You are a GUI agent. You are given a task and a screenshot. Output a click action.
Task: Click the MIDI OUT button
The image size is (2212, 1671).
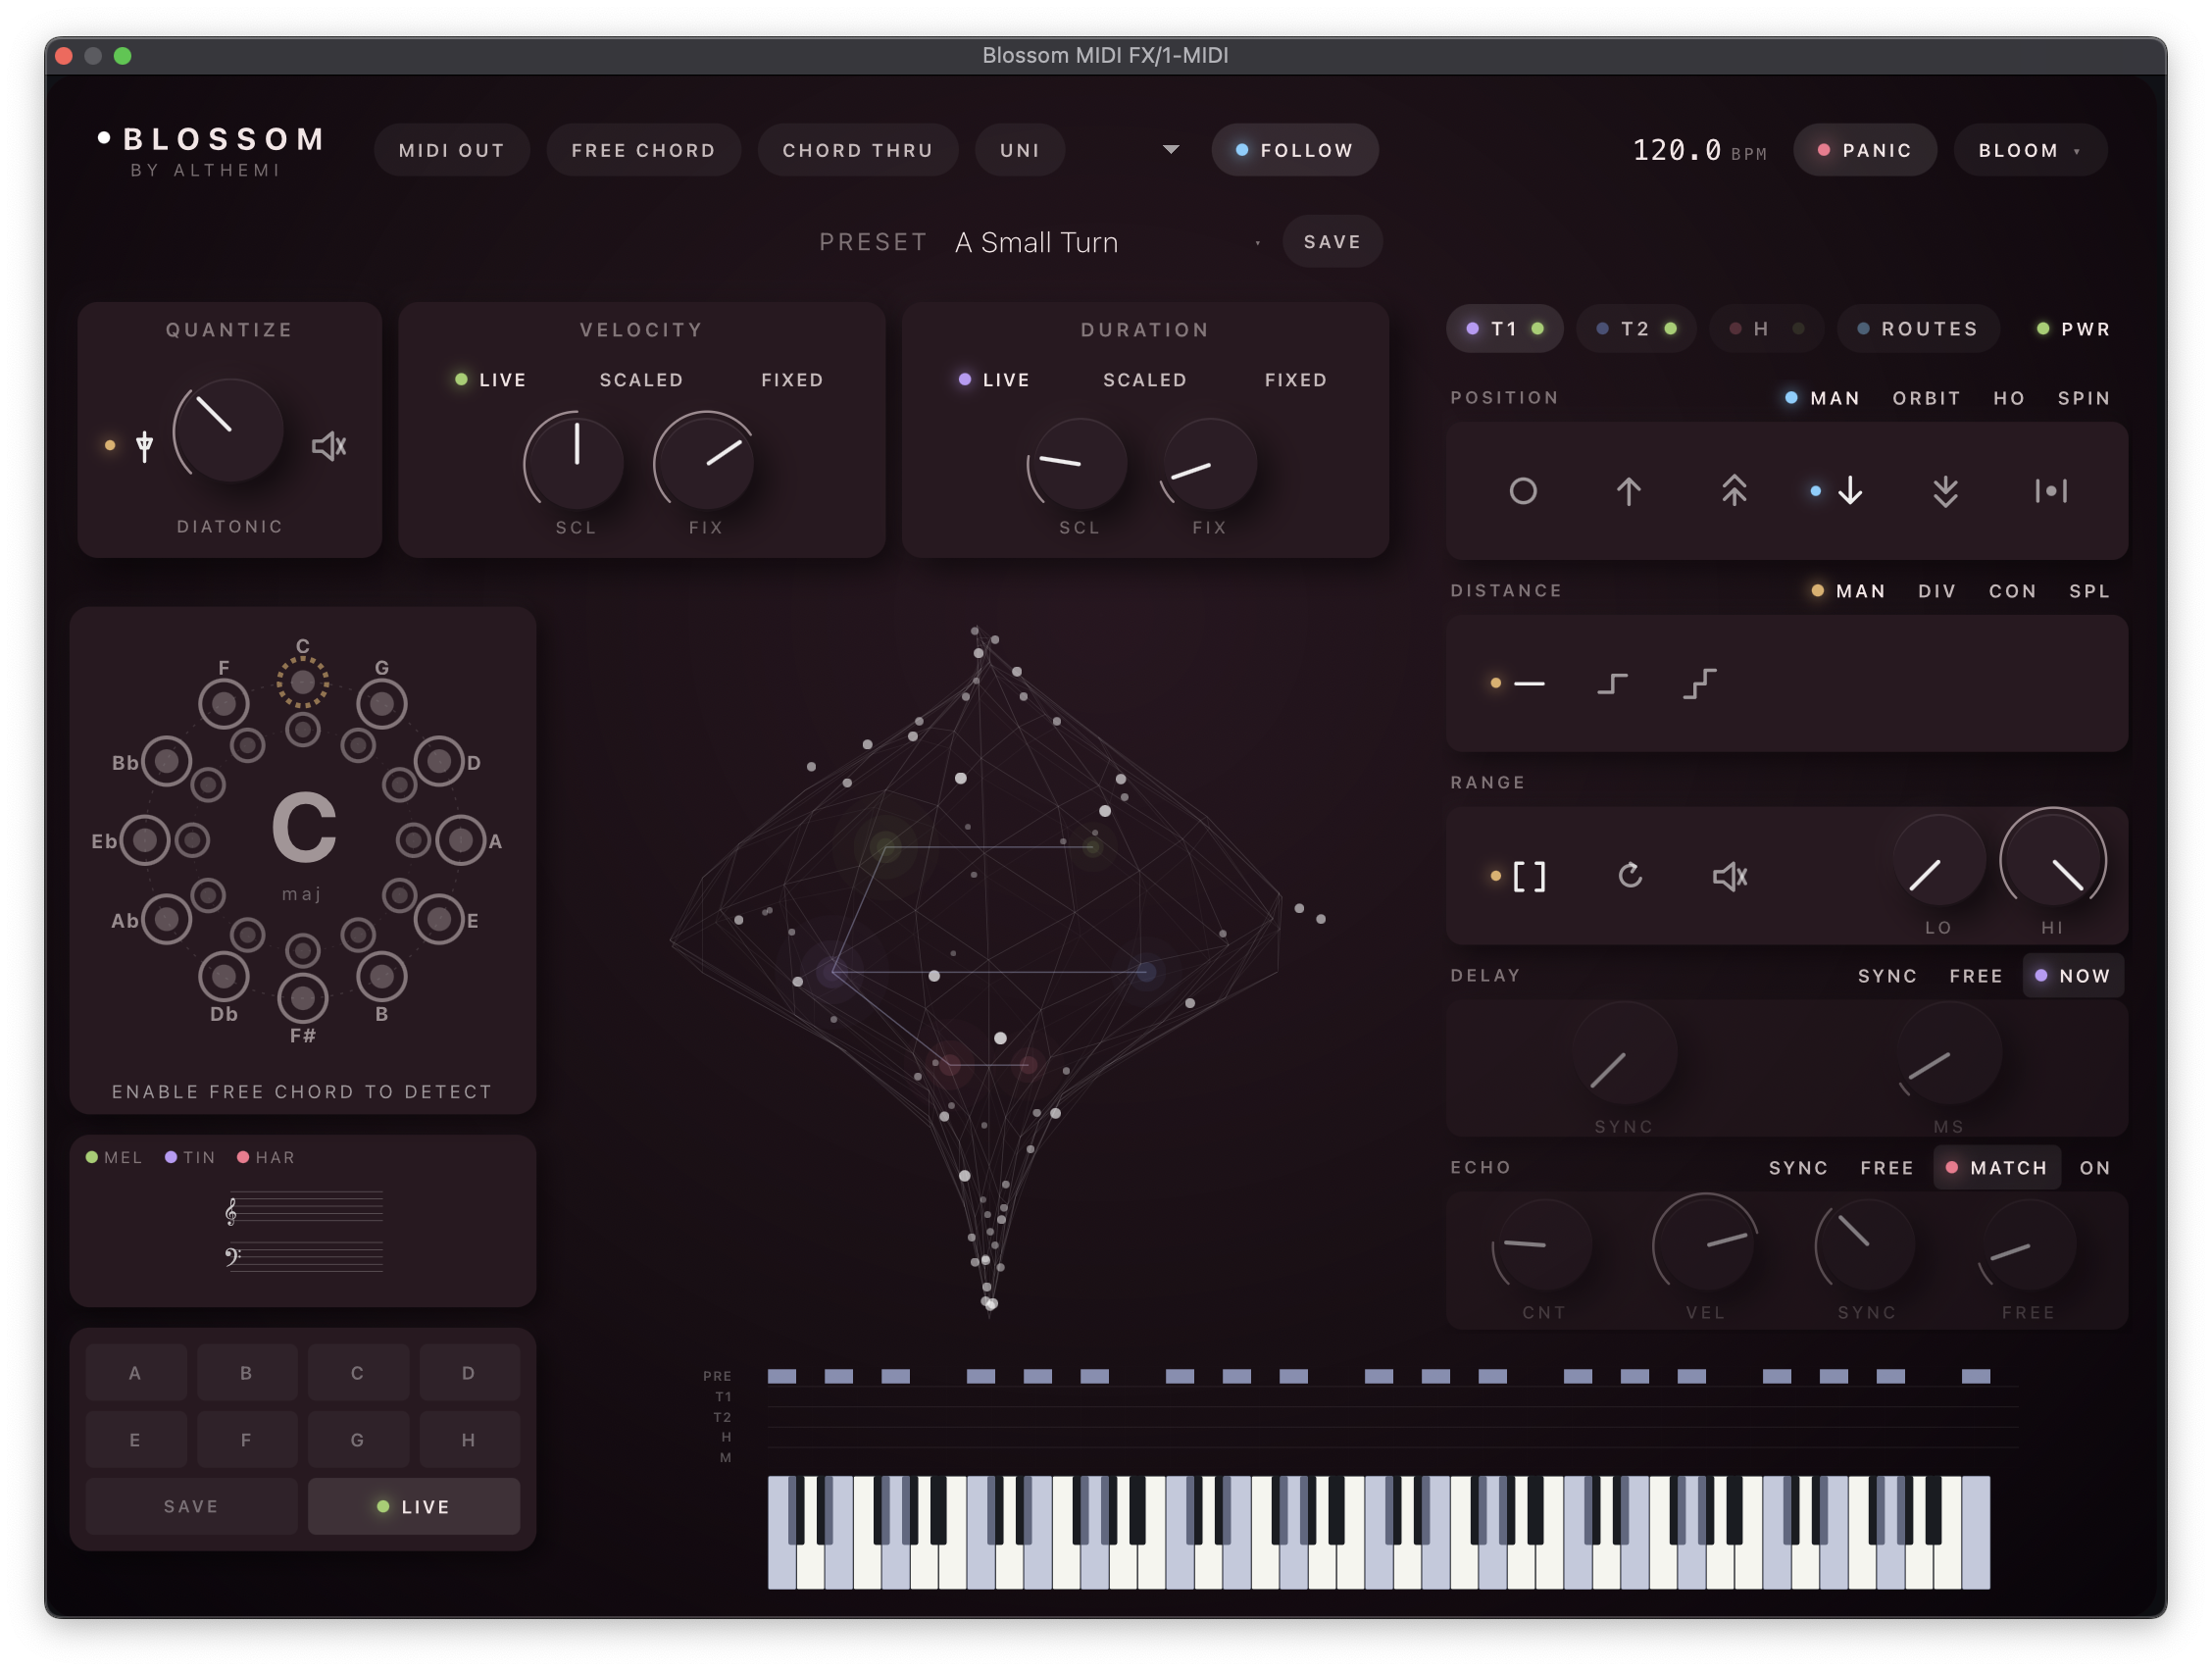tap(451, 150)
